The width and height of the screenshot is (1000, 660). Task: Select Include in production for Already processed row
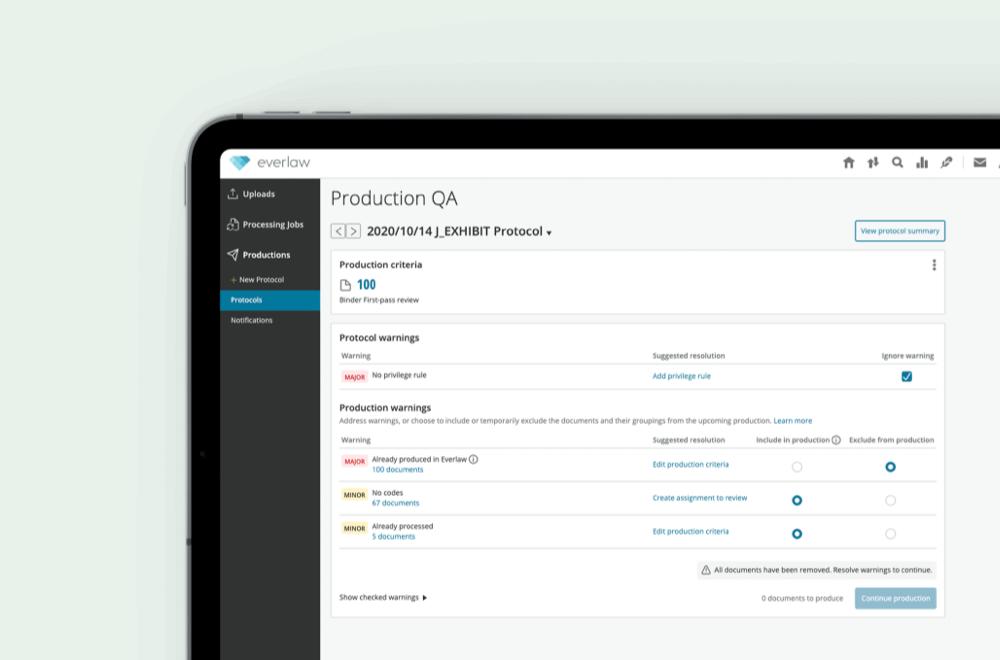tap(797, 534)
